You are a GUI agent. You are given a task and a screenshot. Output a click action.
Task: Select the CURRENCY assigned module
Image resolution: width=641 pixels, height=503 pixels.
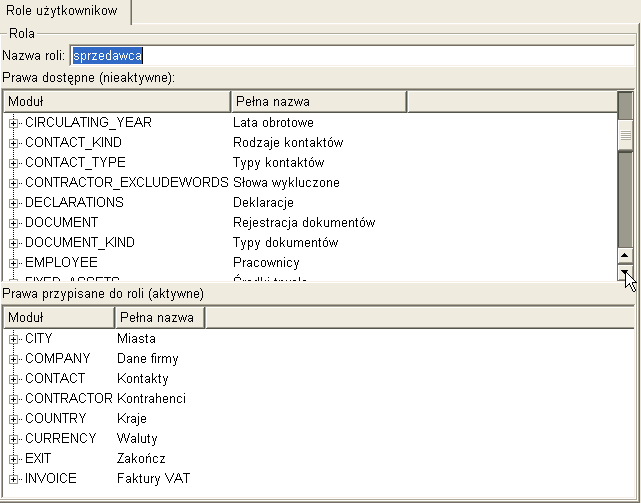(x=61, y=439)
